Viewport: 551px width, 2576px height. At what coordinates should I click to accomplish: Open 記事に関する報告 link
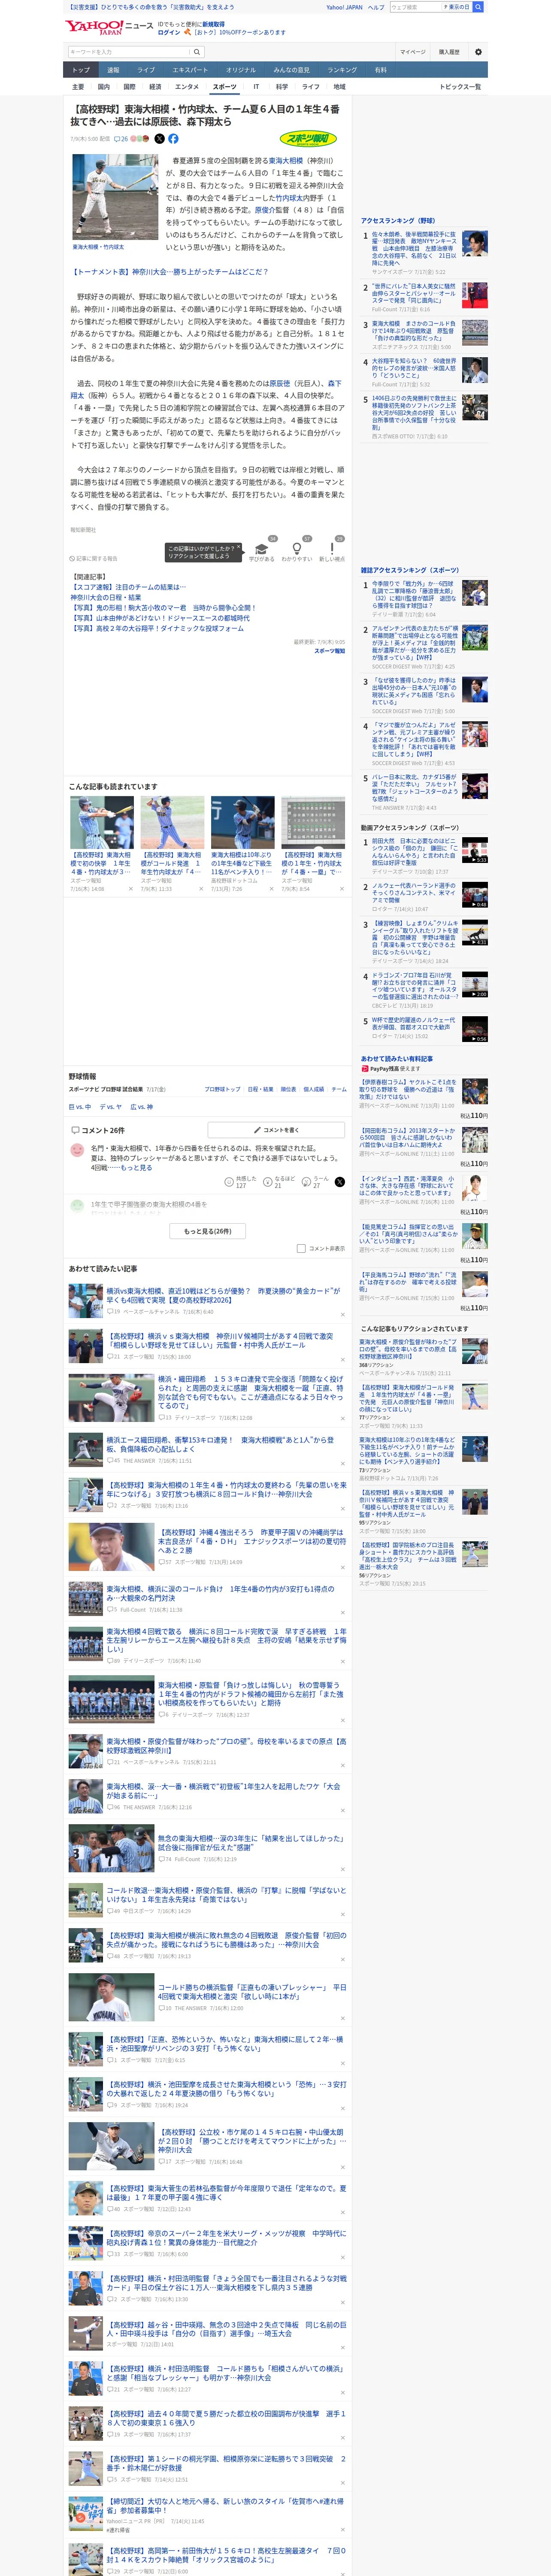tap(93, 558)
